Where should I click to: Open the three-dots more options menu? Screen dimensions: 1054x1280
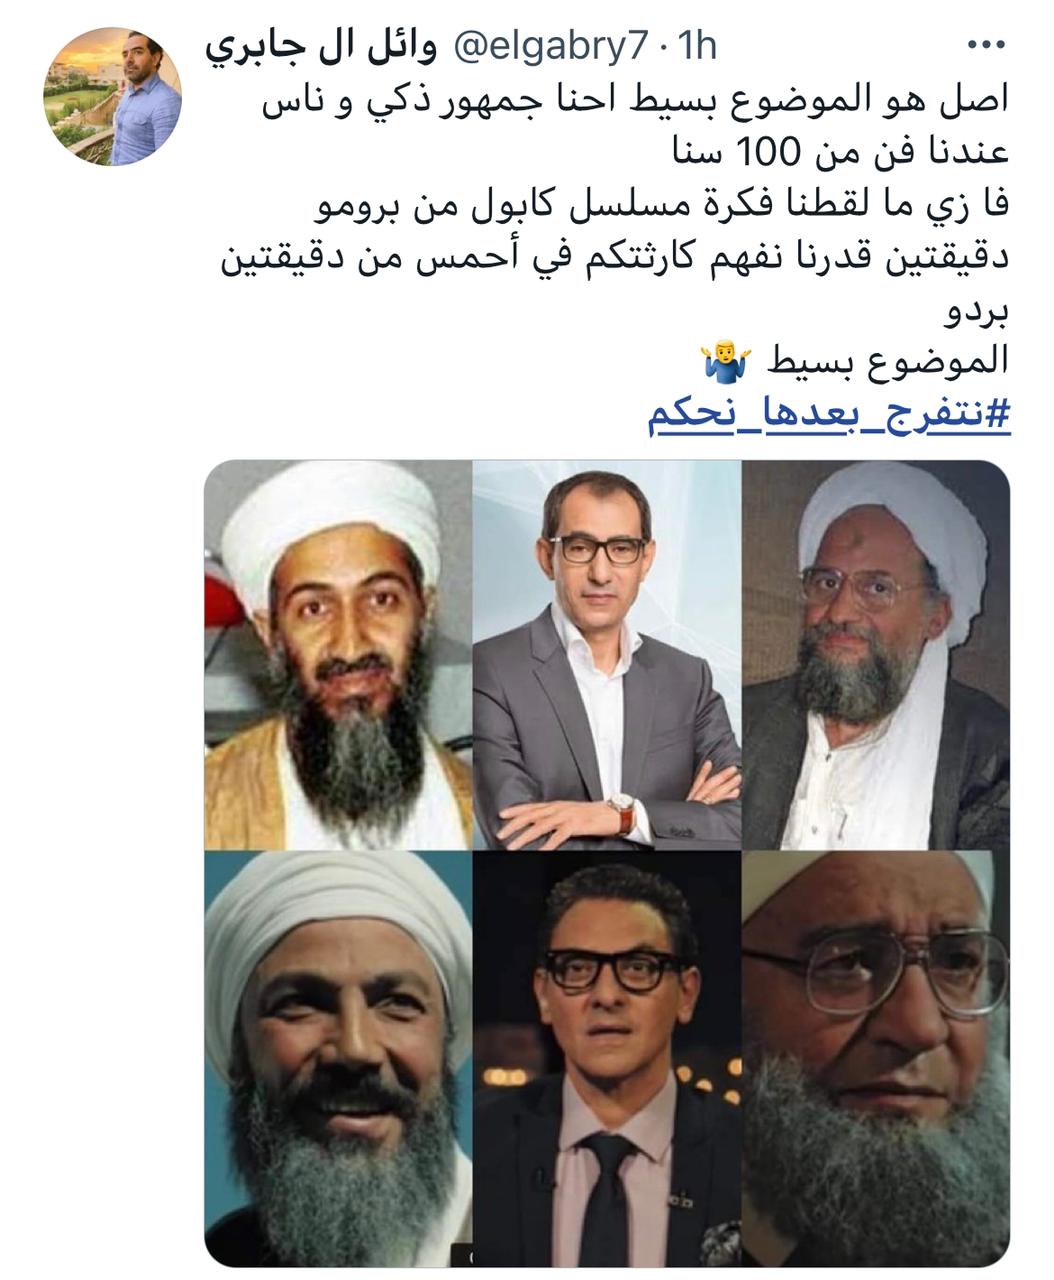pyautogui.click(x=987, y=46)
